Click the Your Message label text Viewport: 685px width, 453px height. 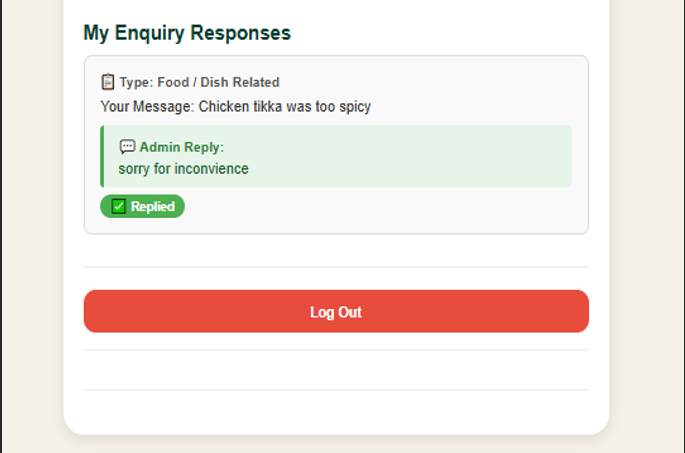tap(147, 107)
